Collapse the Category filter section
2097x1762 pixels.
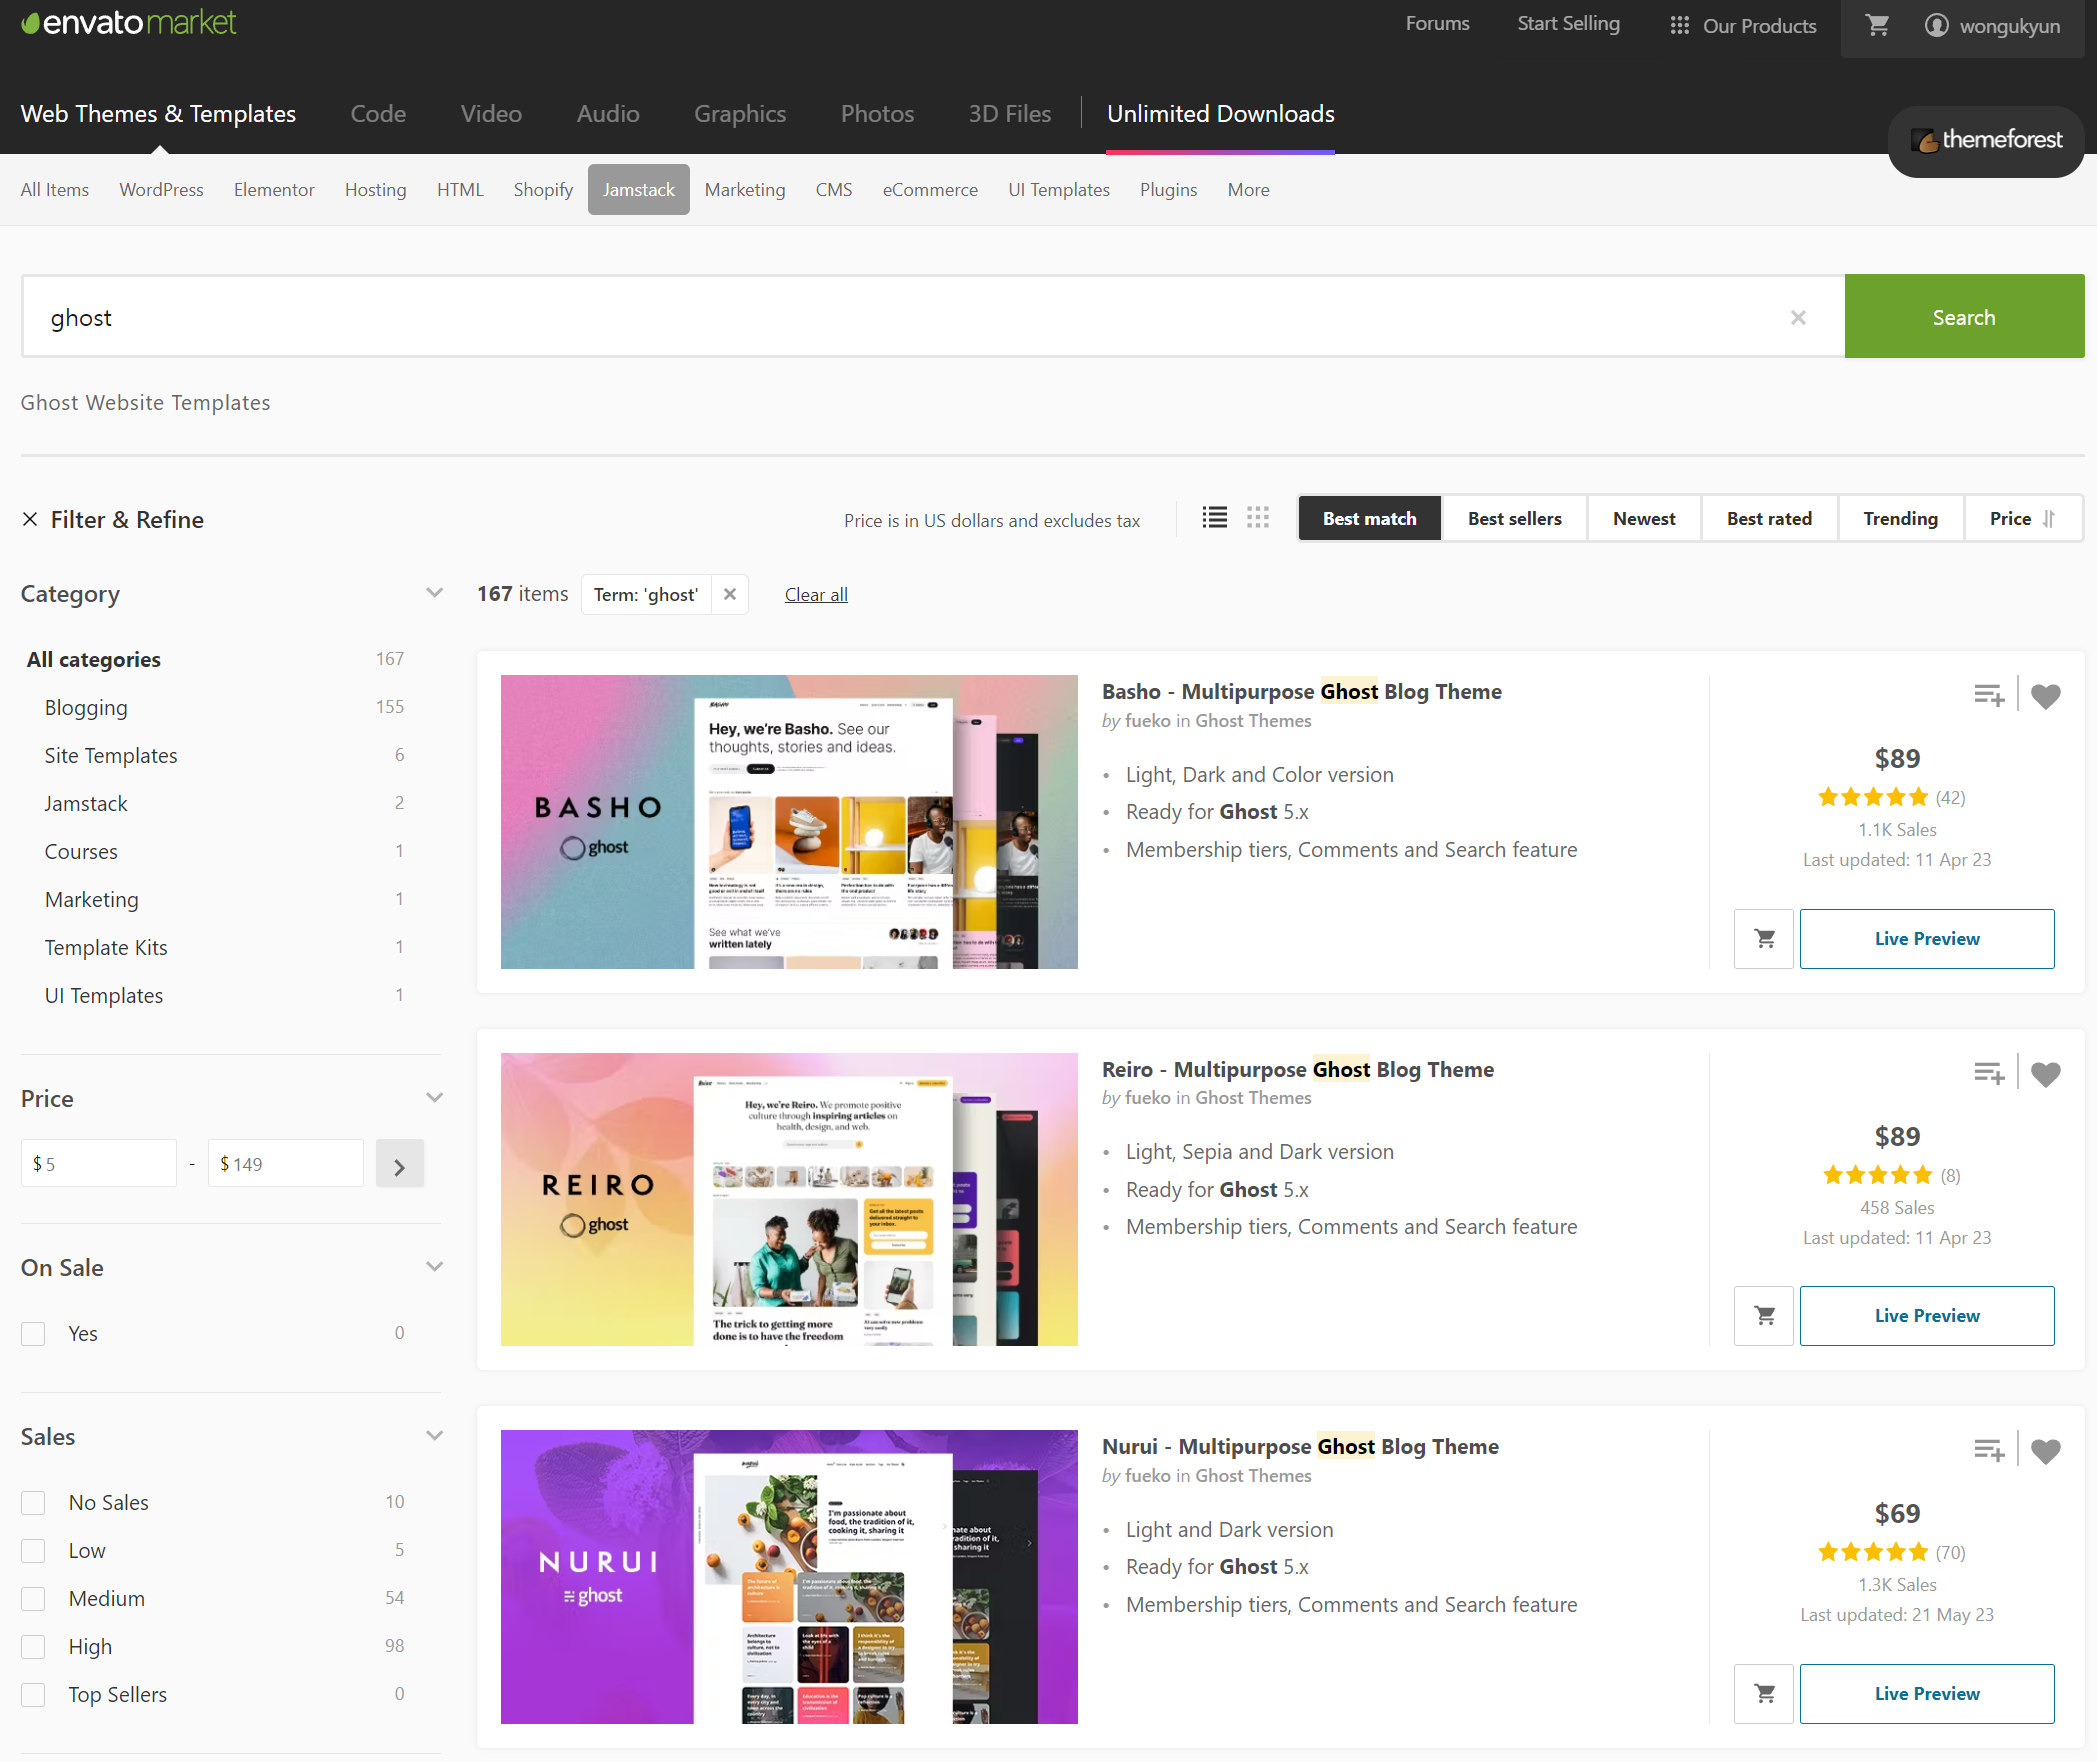434,593
